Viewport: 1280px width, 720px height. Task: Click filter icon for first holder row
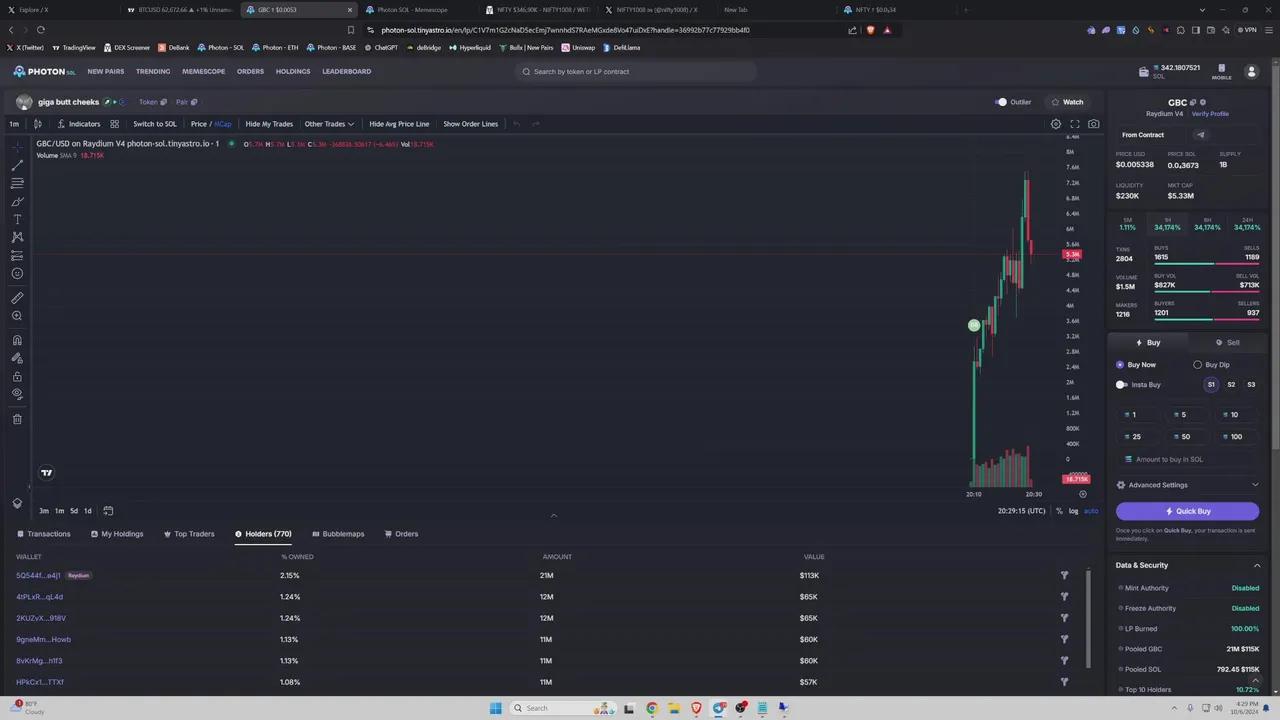point(1064,575)
